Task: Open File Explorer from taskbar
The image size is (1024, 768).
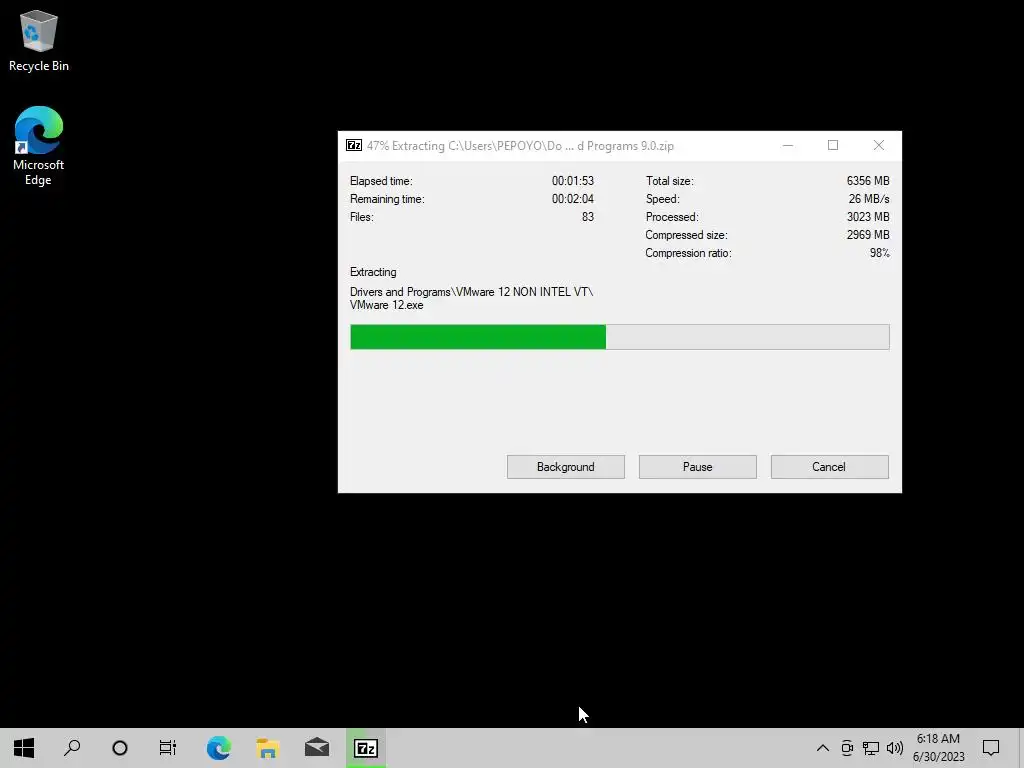Action: click(268, 748)
